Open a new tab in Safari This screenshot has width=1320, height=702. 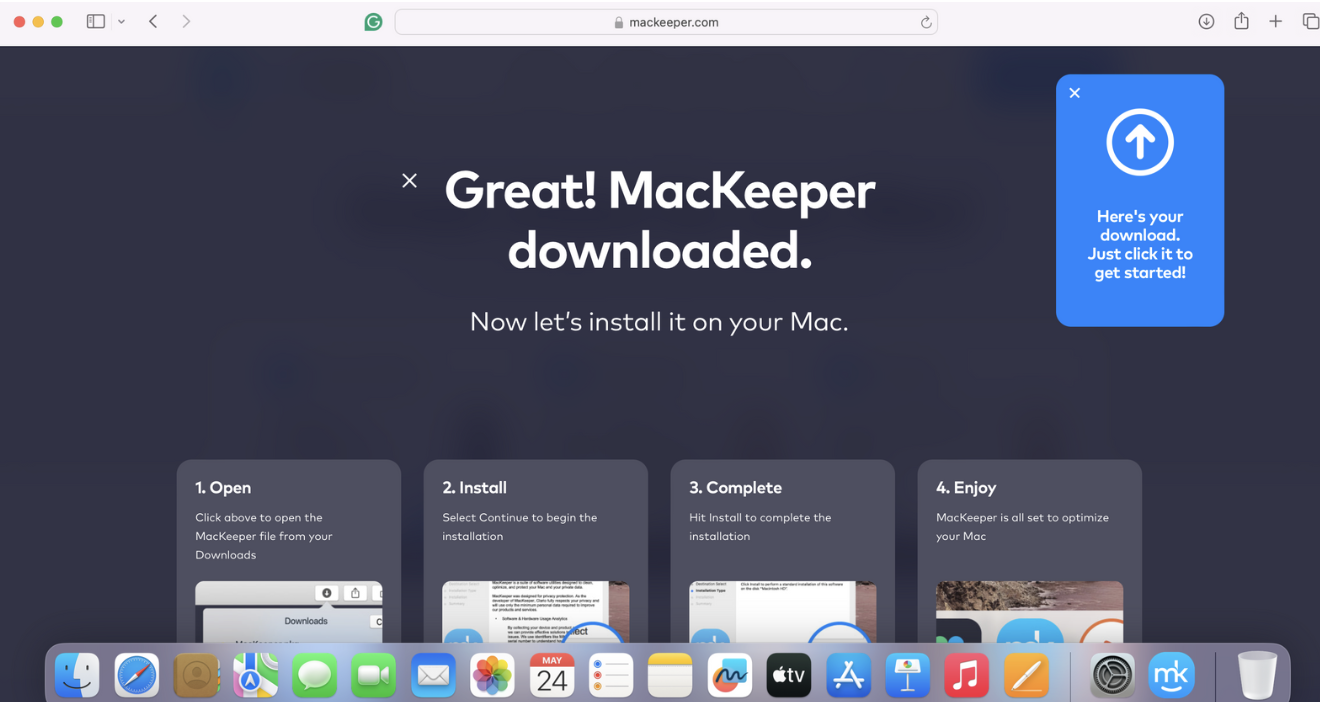[1276, 21]
